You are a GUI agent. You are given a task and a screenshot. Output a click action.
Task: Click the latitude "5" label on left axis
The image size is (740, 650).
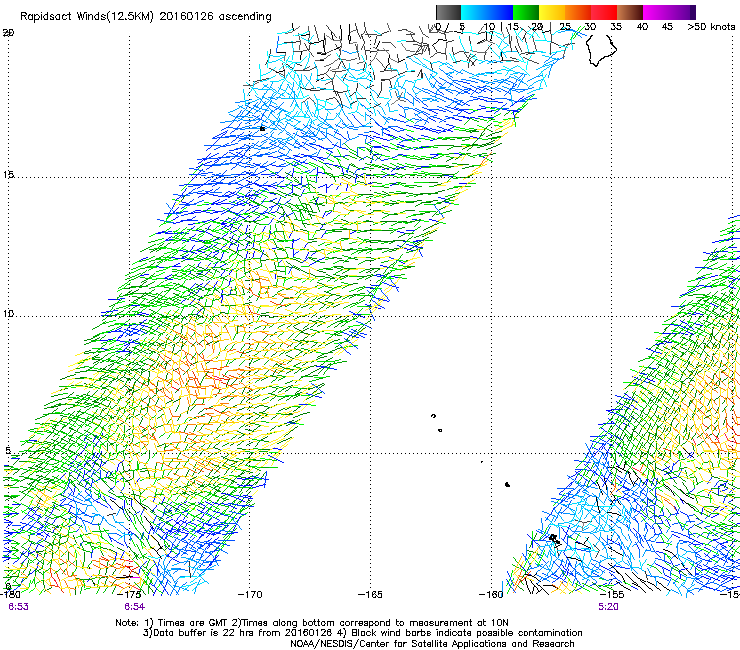tap(8, 451)
